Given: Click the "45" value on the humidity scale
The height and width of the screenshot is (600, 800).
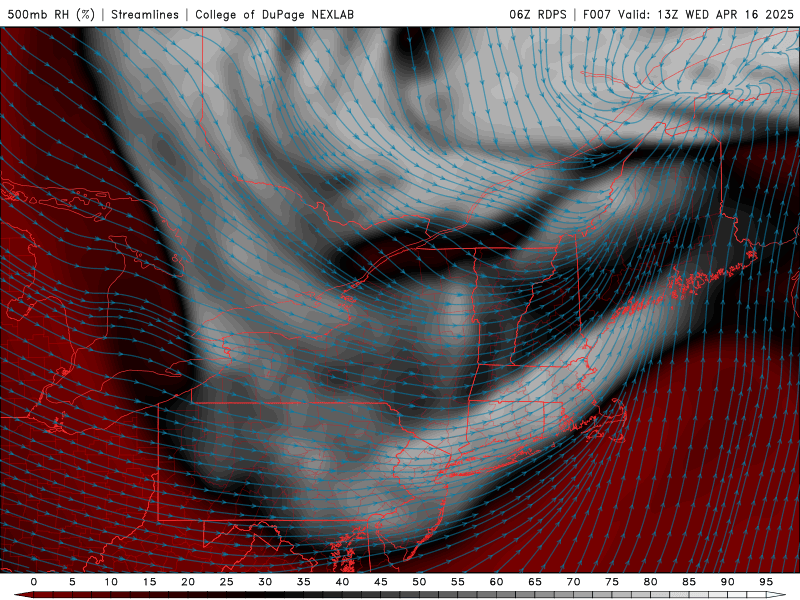Looking at the screenshot, I should tap(381, 582).
